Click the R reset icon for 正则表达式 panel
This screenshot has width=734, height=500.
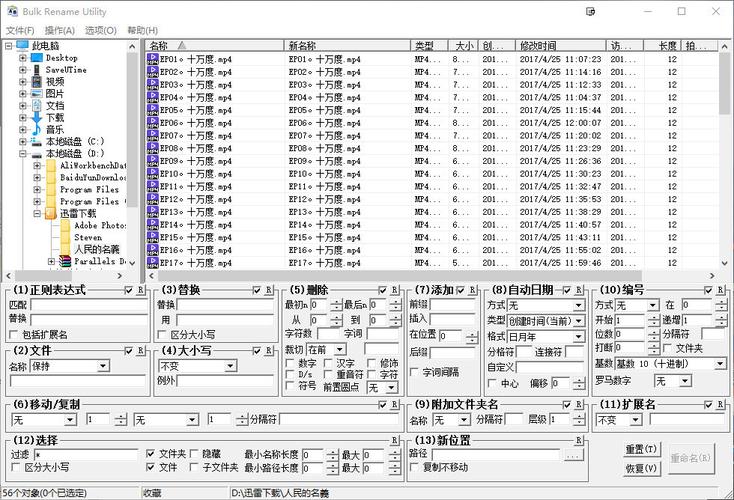(x=140, y=290)
